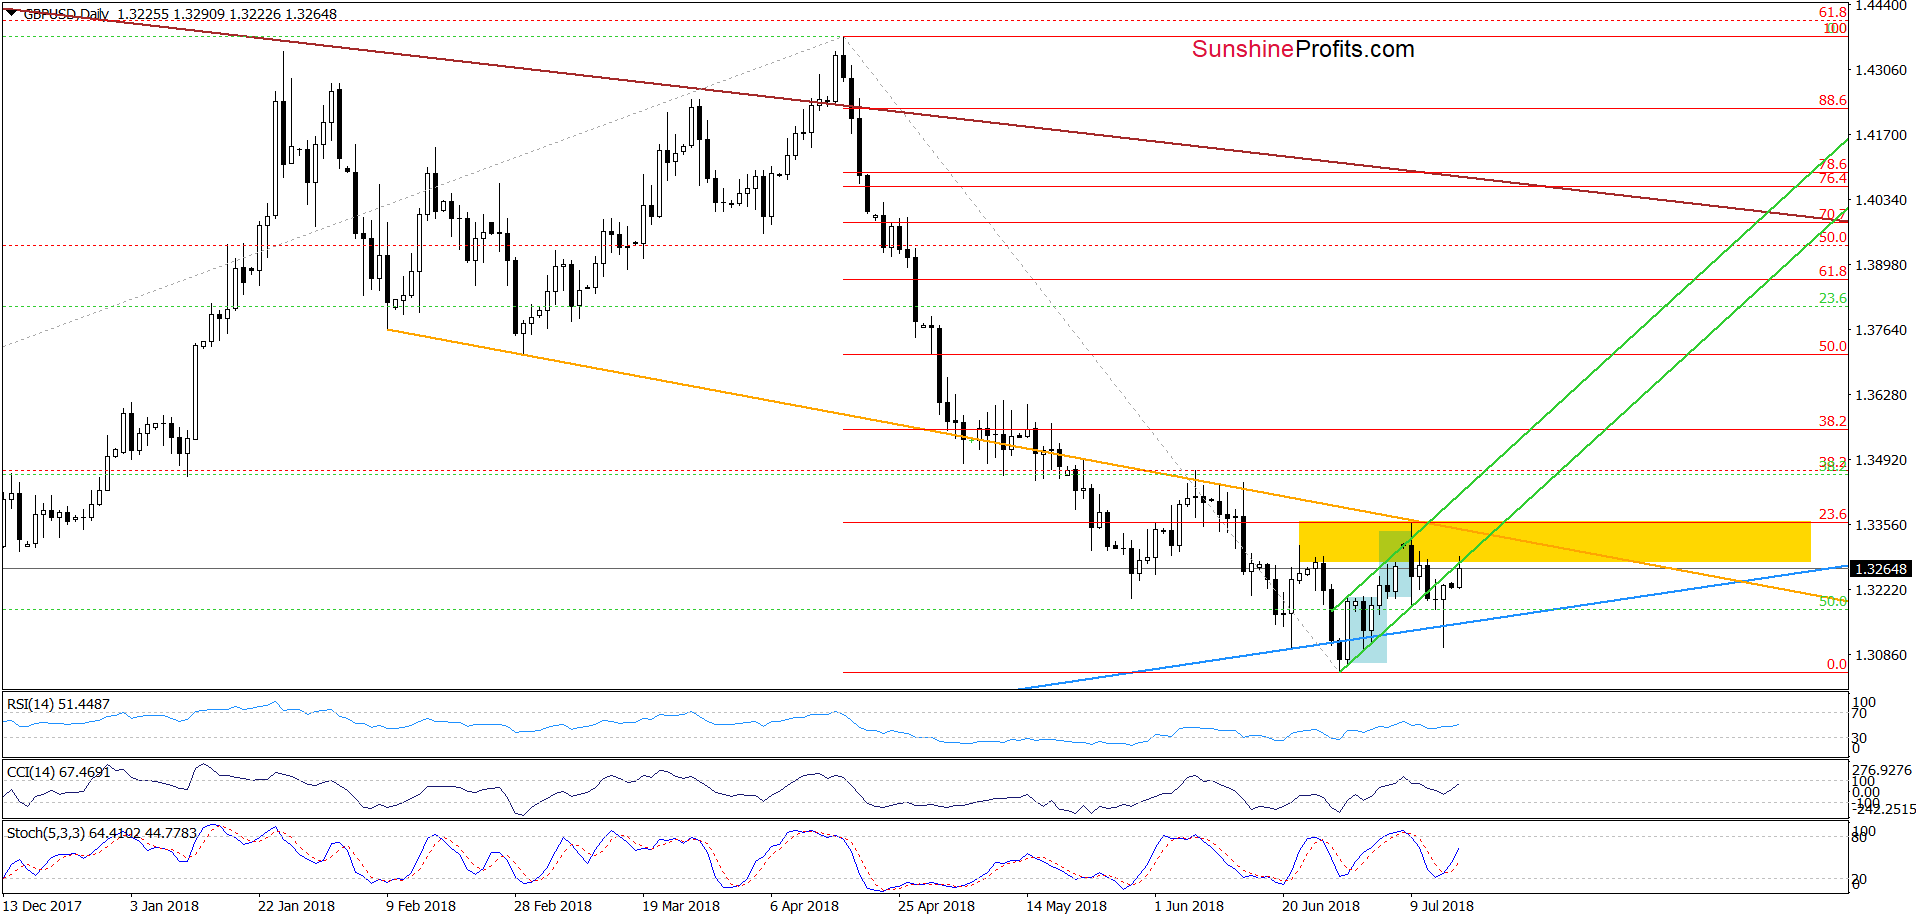Click the 1.41700 price axis value
1916x920 pixels.
pyautogui.click(x=1880, y=135)
